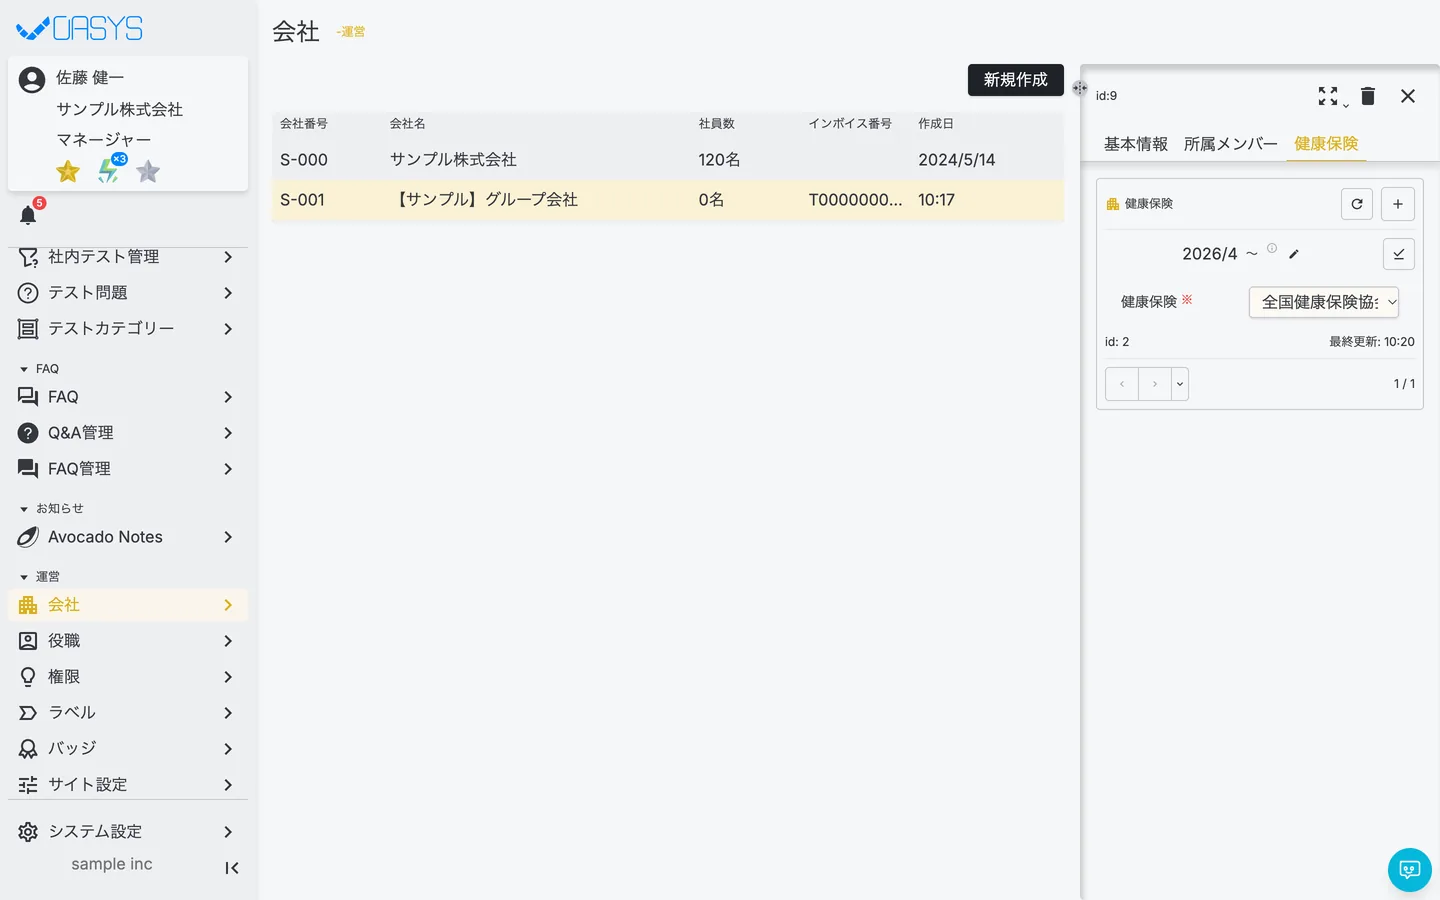This screenshot has height=900, width=1440.
Task: Add a new 健康保険 entry
Action: point(1398,204)
